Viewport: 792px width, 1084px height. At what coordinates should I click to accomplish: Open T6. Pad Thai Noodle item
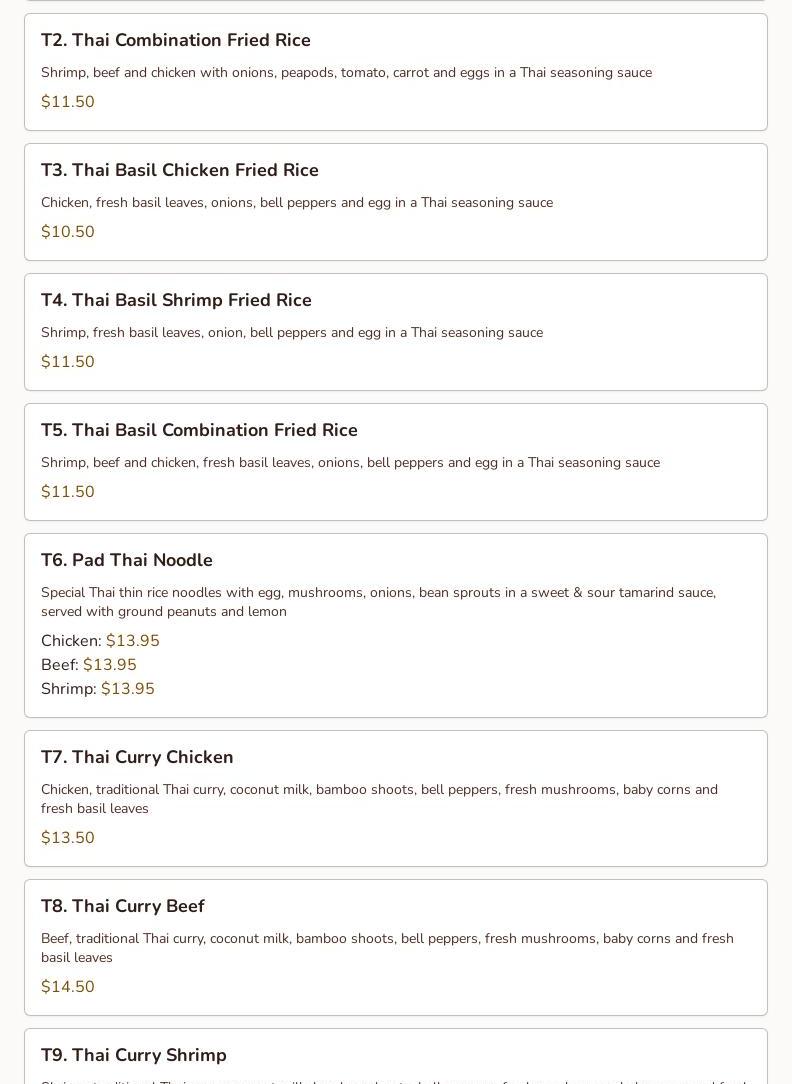coord(396,626)
